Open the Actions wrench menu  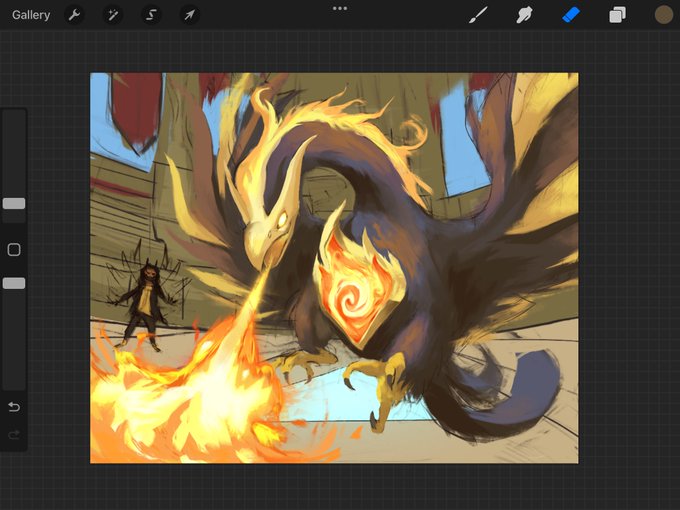[74, 15]
